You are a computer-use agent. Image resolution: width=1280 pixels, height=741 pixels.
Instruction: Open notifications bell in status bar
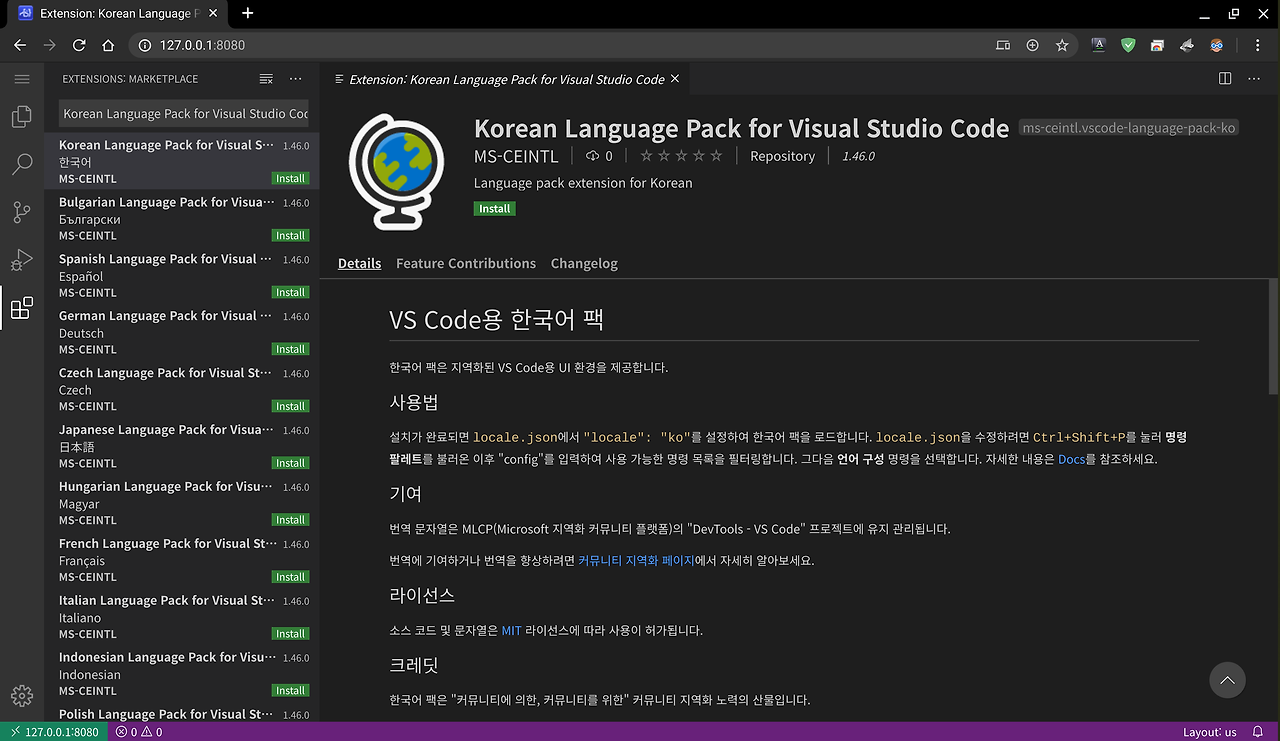(1258, 732)
